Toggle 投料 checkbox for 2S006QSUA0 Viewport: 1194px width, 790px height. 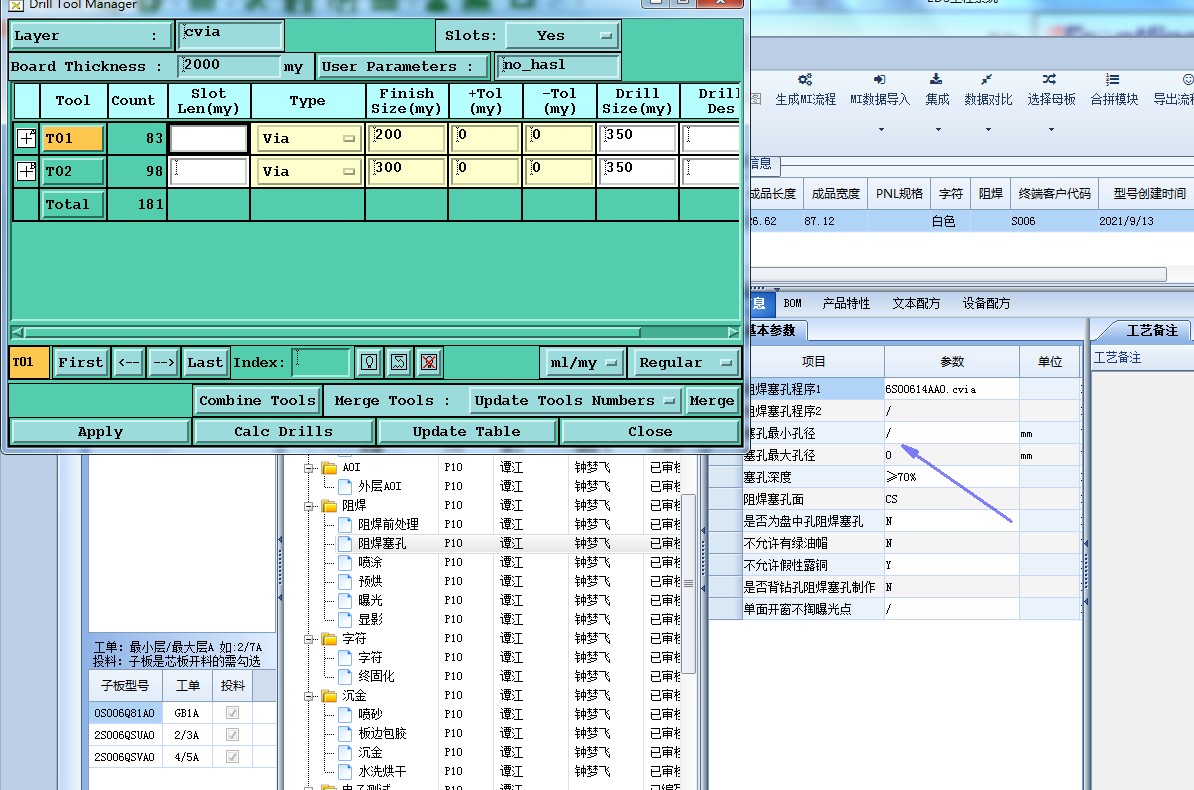click(x=232, y=735)
